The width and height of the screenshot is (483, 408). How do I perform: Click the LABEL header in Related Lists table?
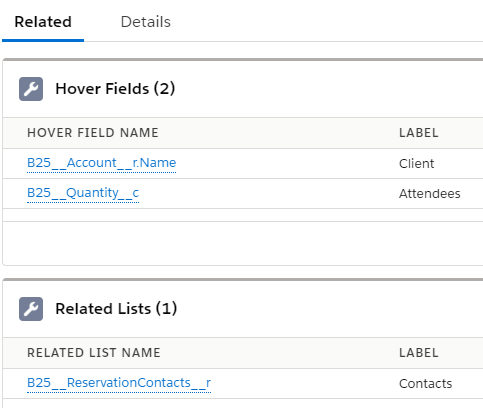[419, 353]
